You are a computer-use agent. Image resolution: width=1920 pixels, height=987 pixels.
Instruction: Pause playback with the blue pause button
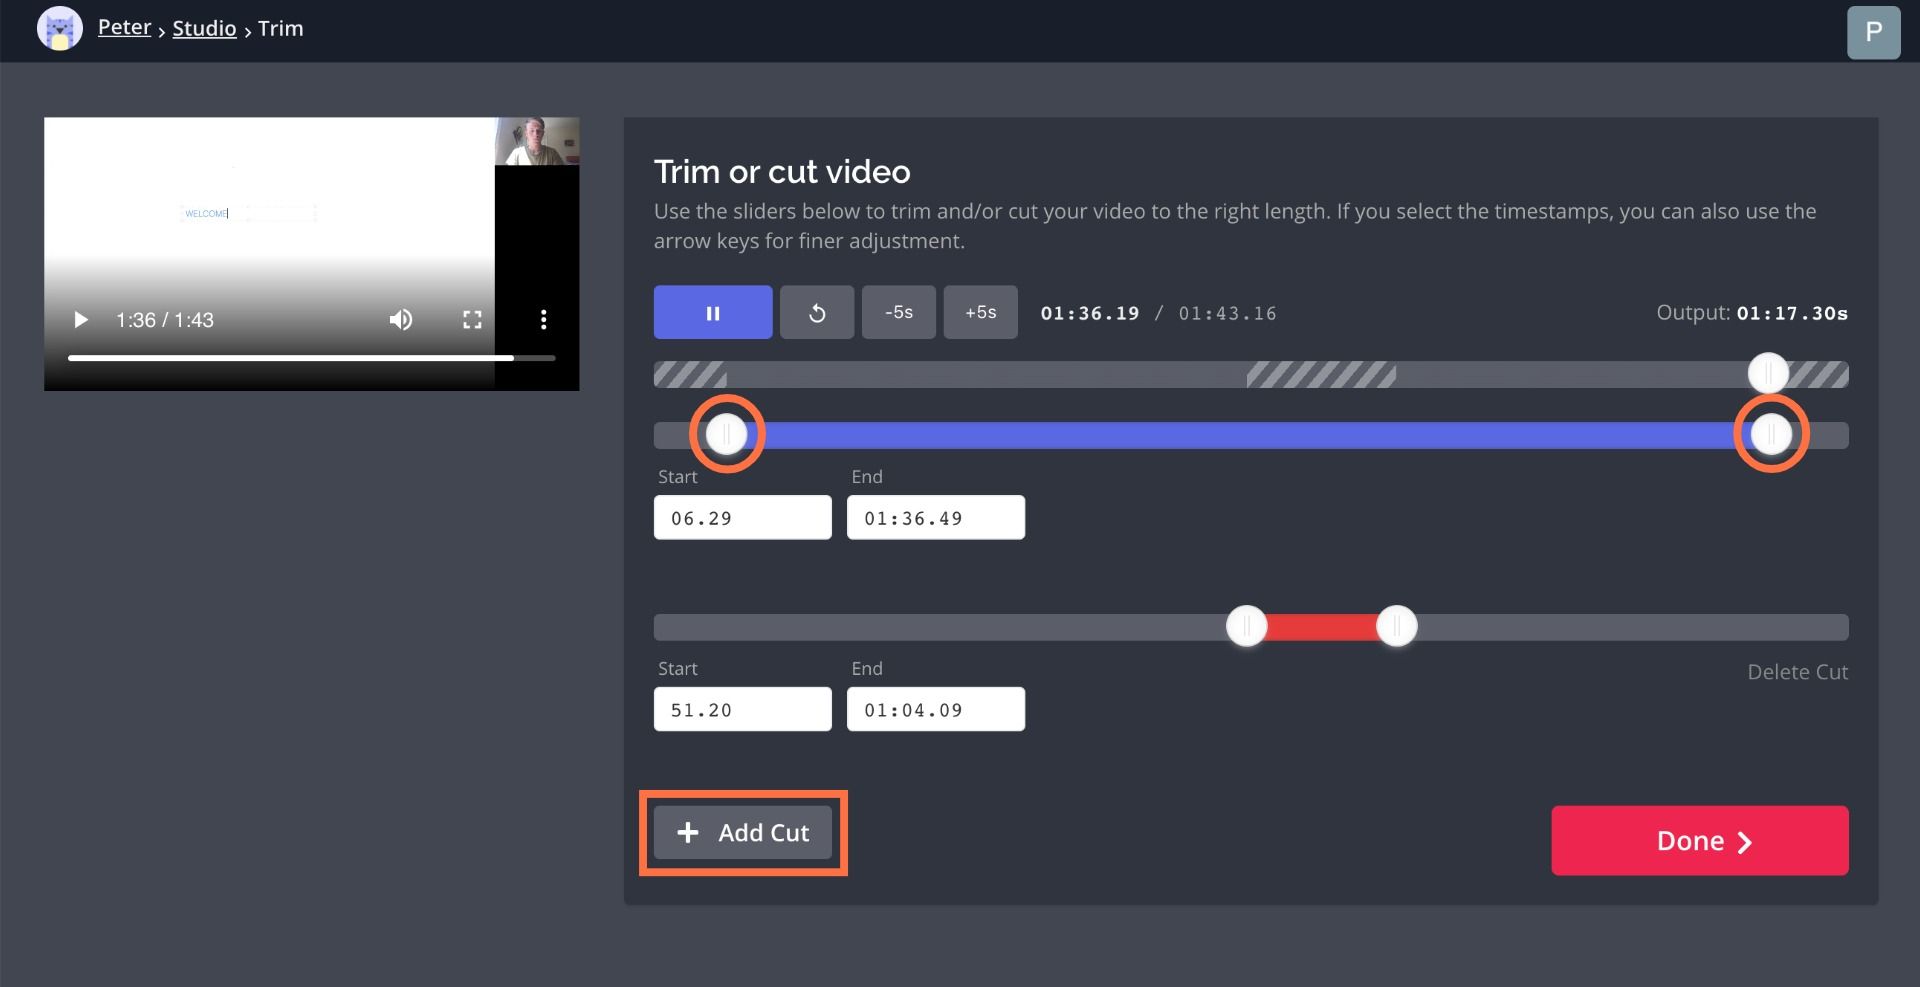click(712, 313)
